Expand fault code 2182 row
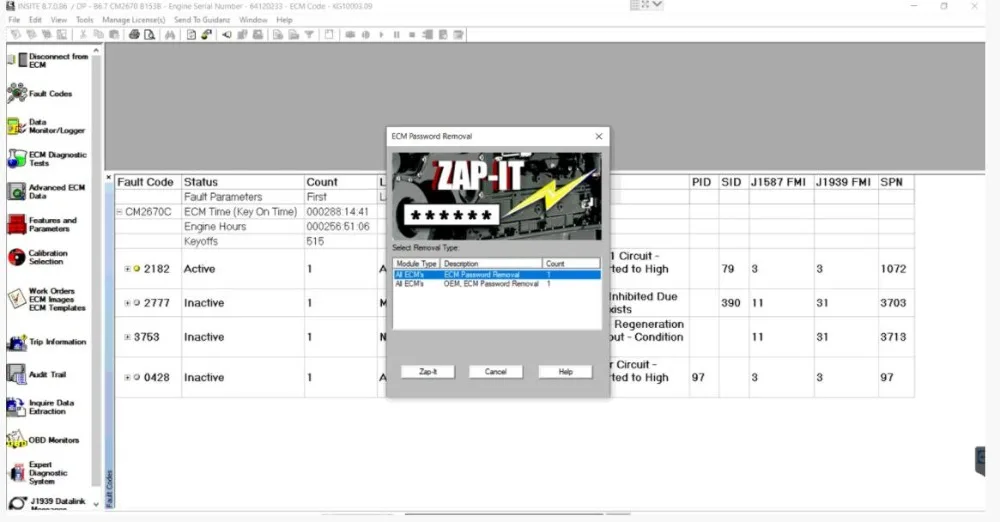The width and height of the screenshot is (1000, 522). click(x=128, y=269)
